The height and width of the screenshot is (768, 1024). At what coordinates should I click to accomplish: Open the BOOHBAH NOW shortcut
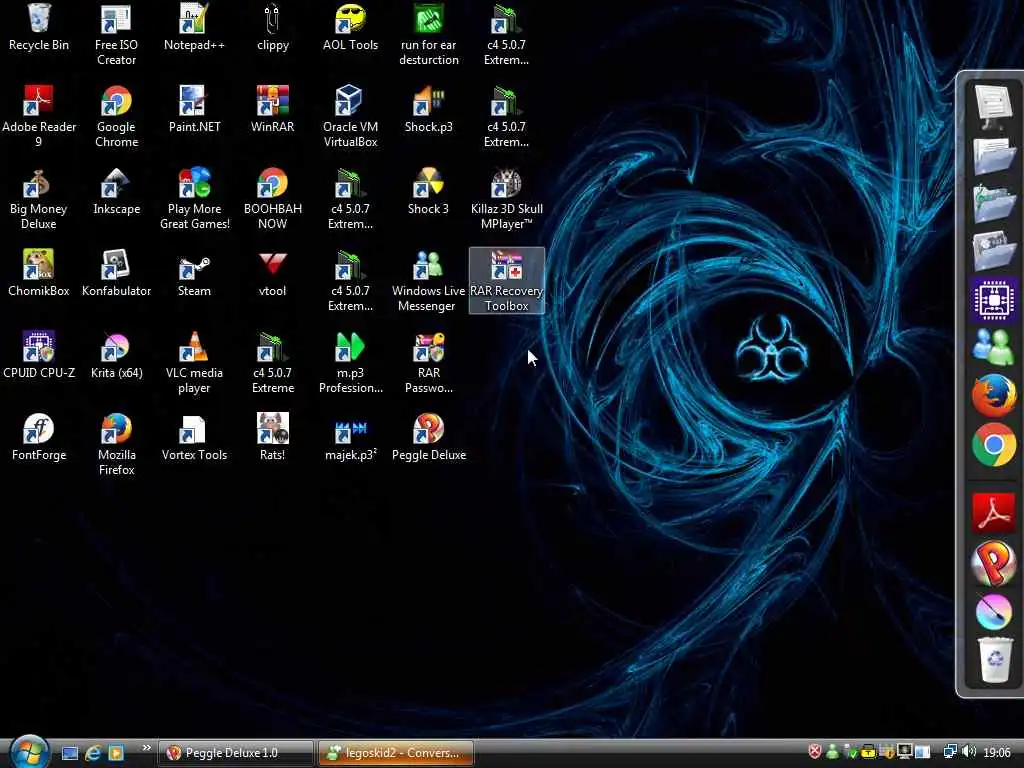coord(272,199)
